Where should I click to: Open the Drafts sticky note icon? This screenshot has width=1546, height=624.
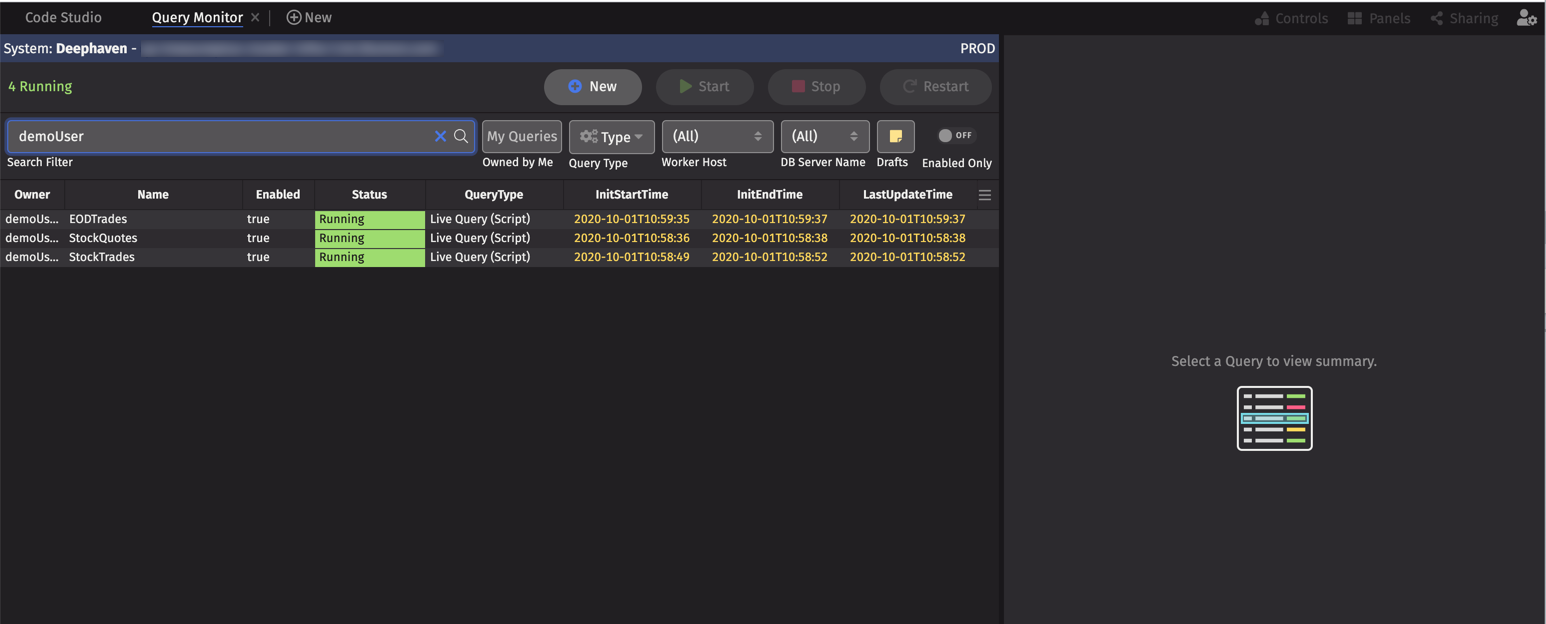coord(895,137)
